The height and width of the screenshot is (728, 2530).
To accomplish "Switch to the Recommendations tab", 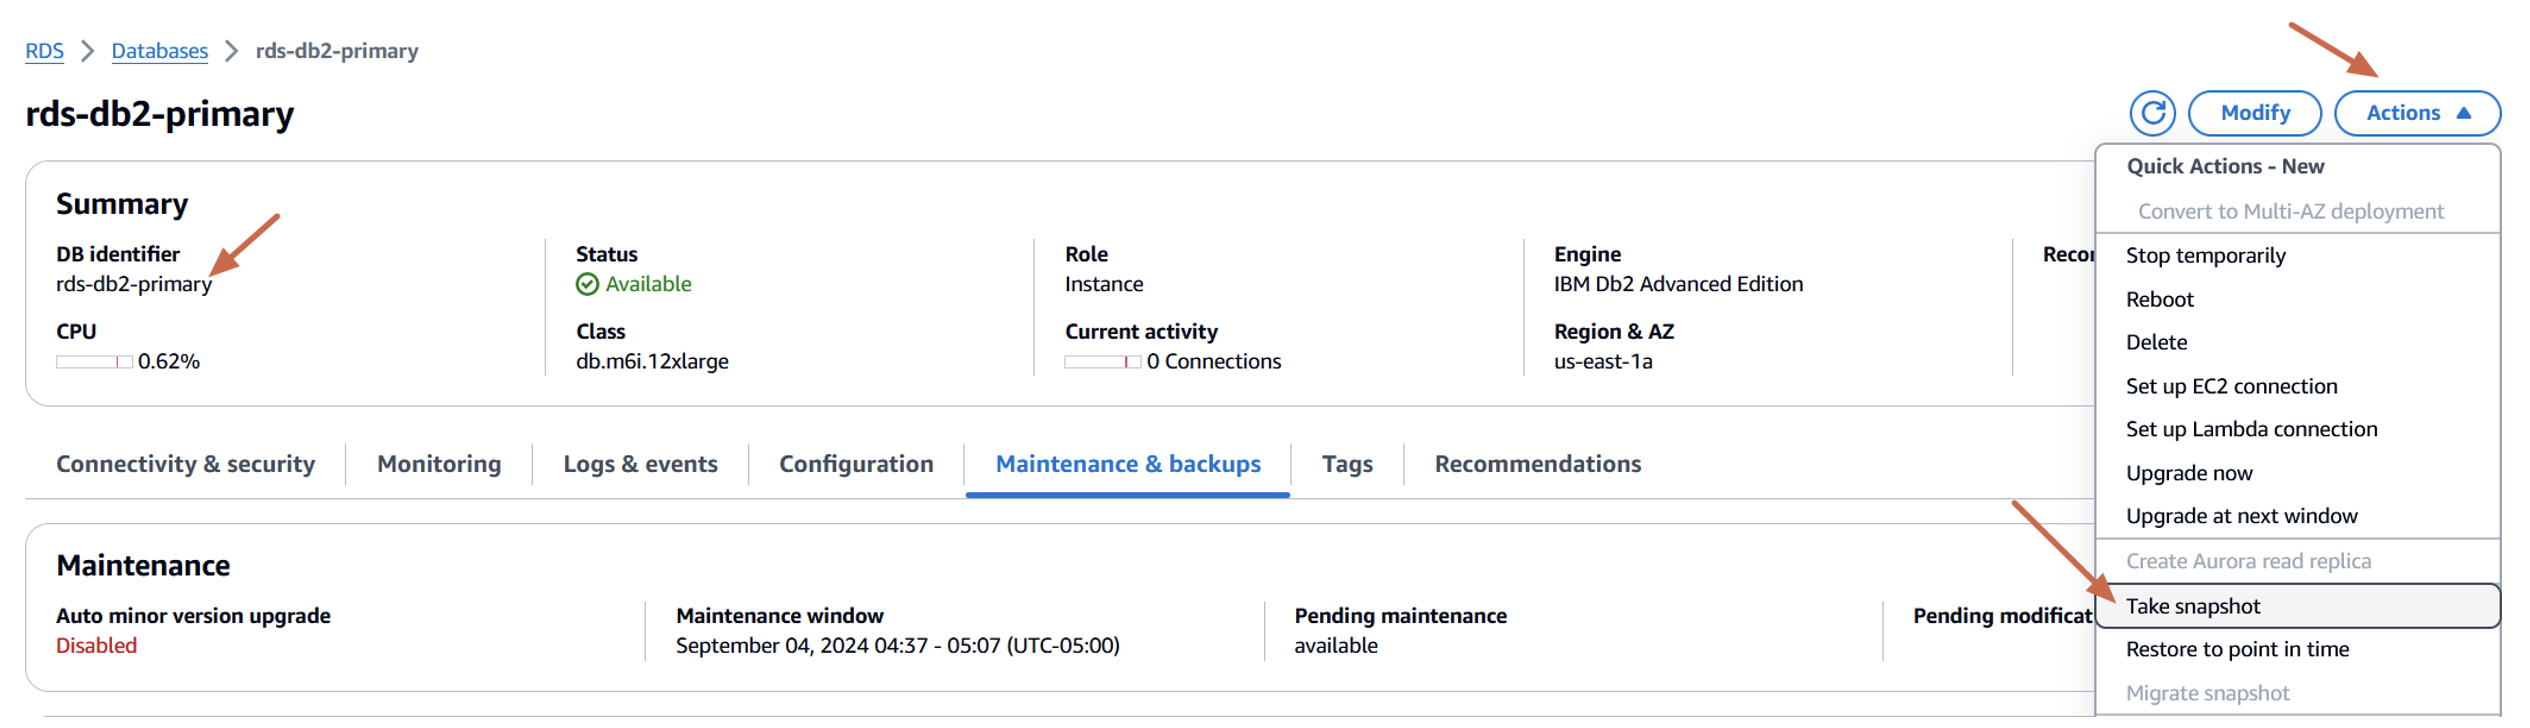I will (1537, 464).
